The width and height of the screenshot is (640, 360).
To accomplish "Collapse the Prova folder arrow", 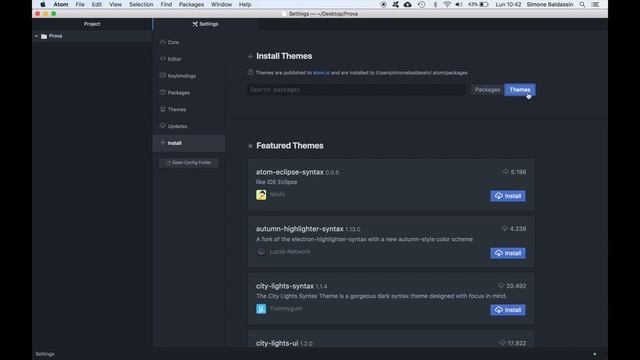I will coord(36,36).
